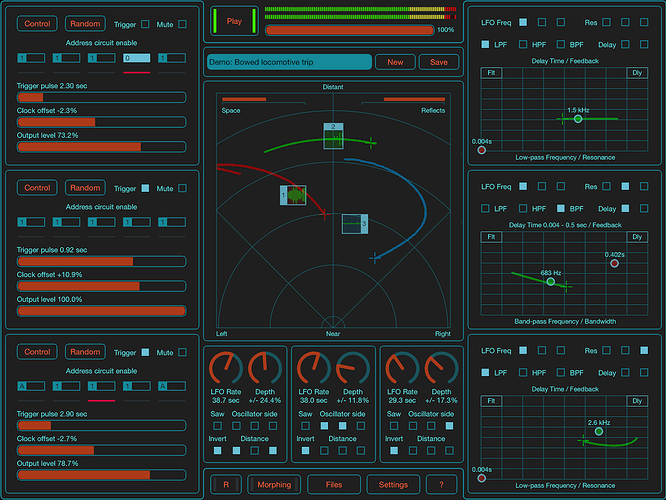Screen dimensions: 666x500
Task: Click the LFO Rate knob showing 38.7 sec
Action: click(x=226, y=368)
